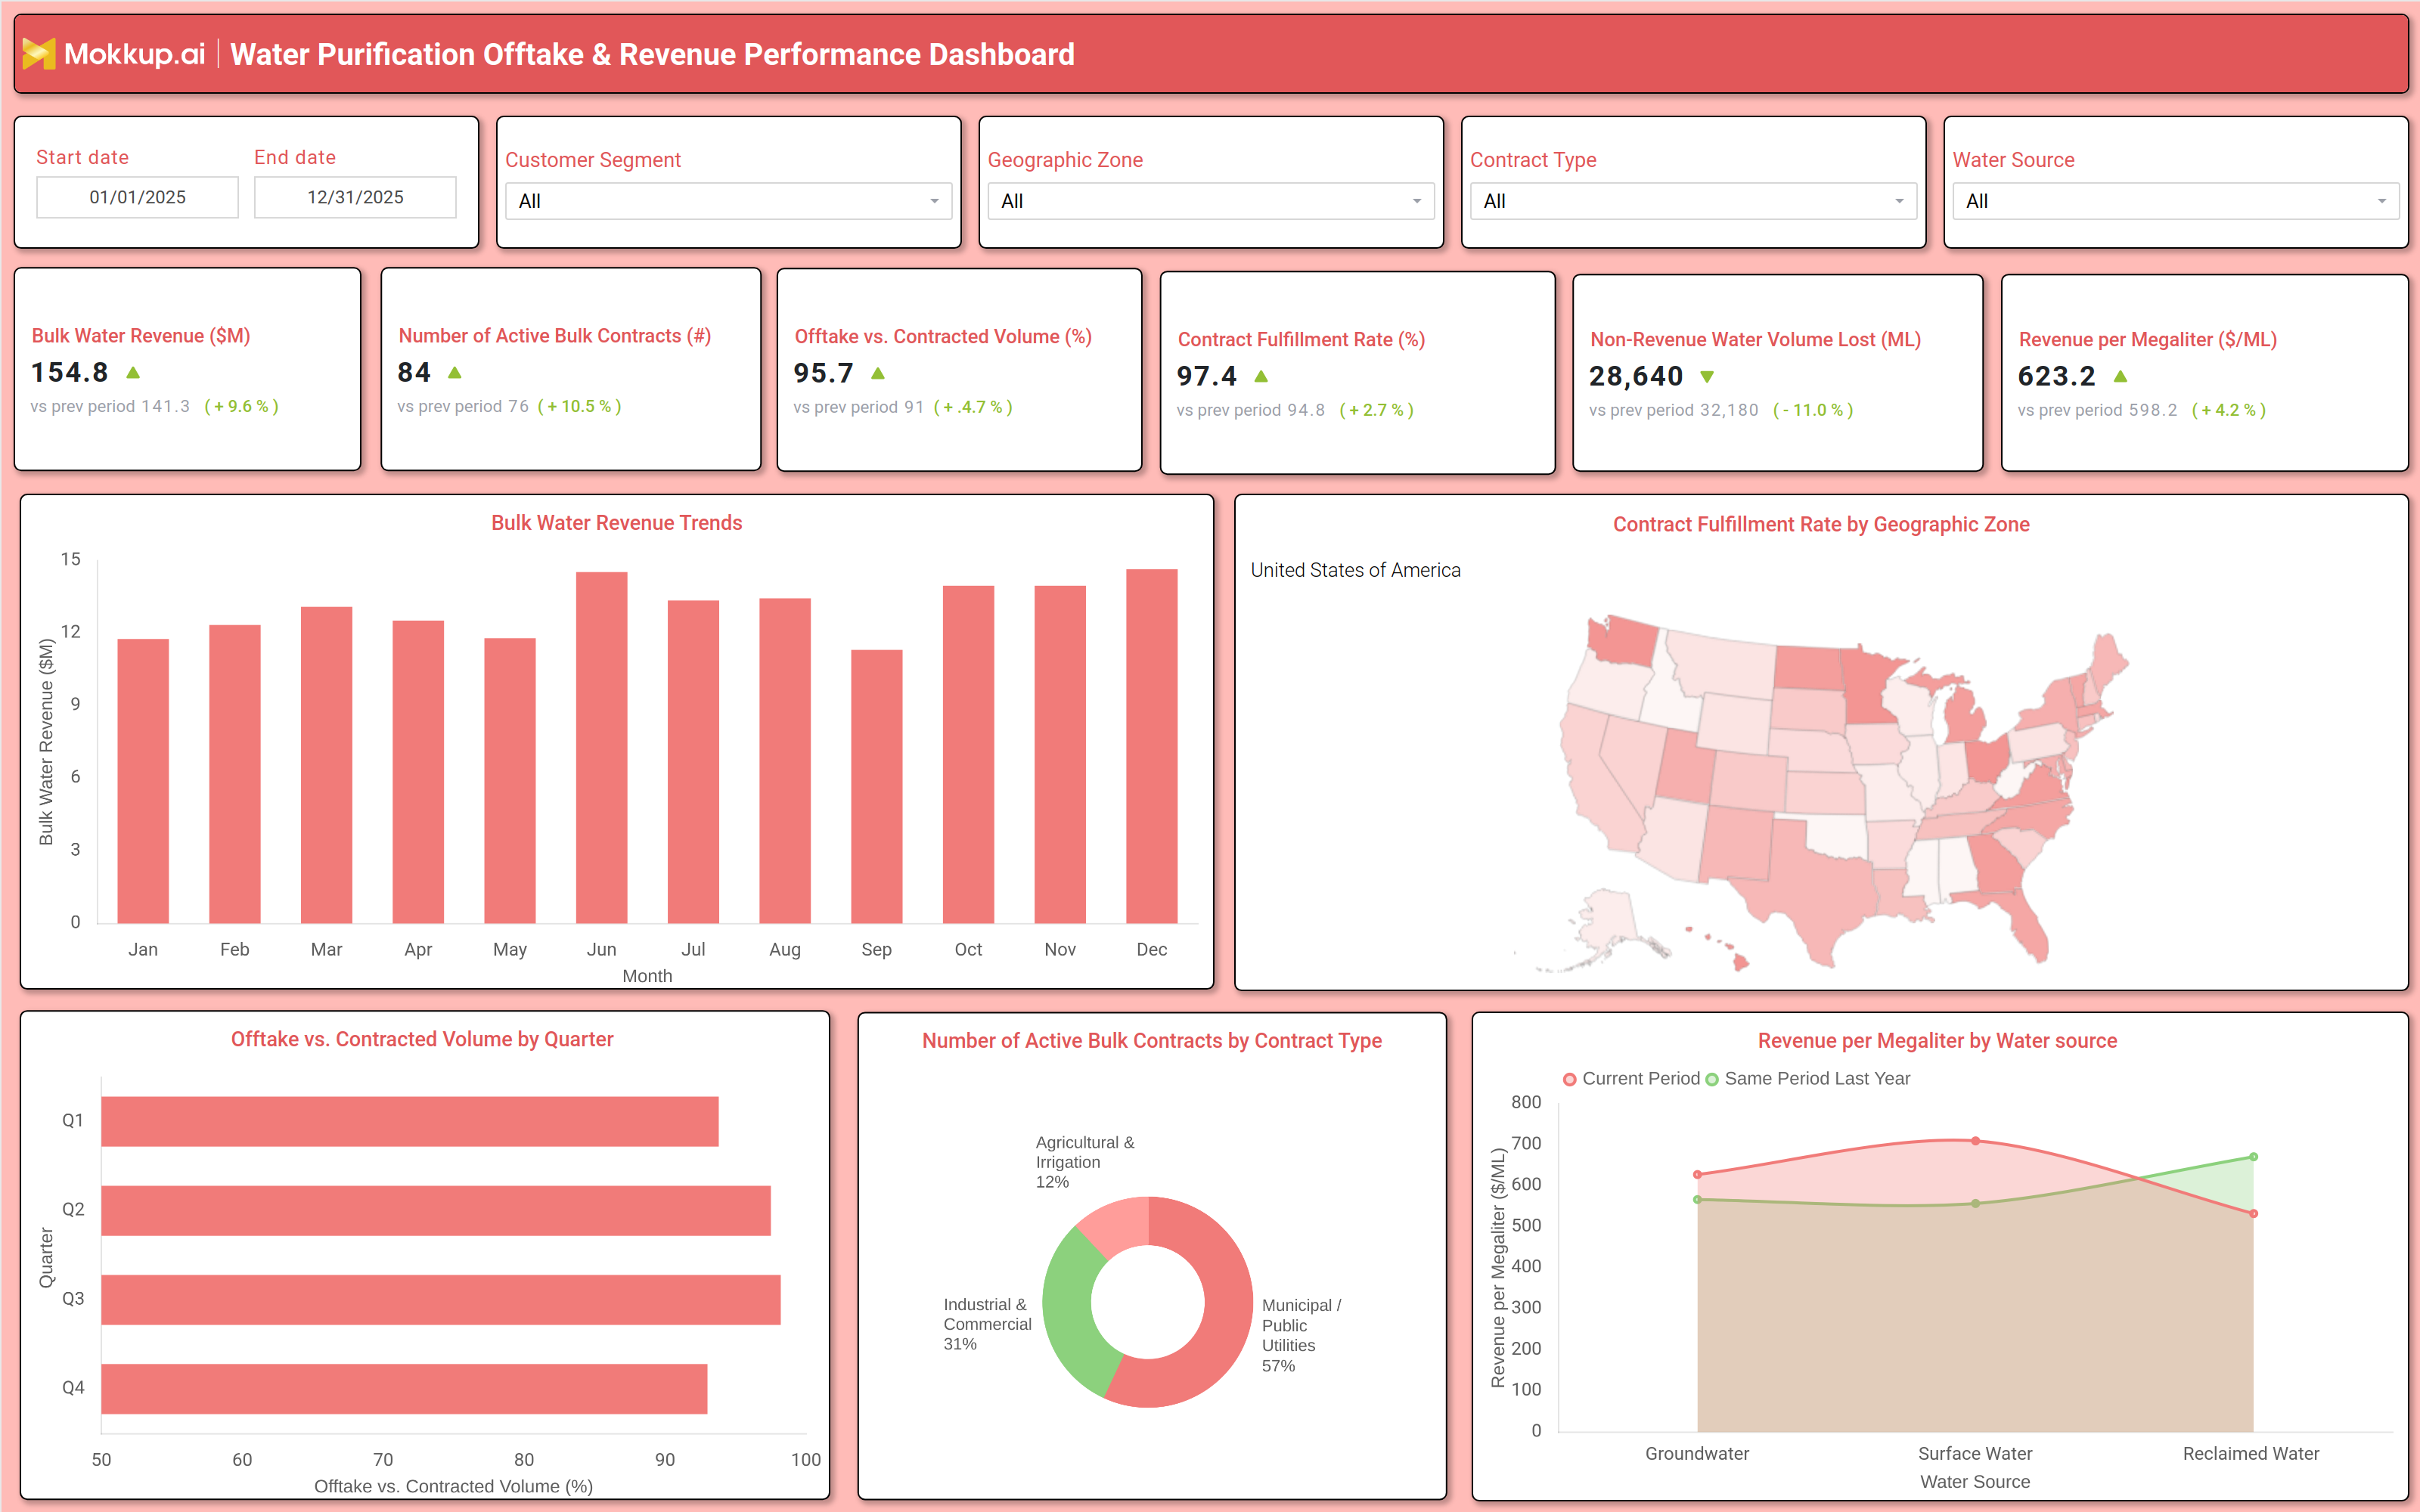This screenshot has height=1512, width=2420.
Task: Click the Groundwater last year data point
Action: tap(1697, 1200)
